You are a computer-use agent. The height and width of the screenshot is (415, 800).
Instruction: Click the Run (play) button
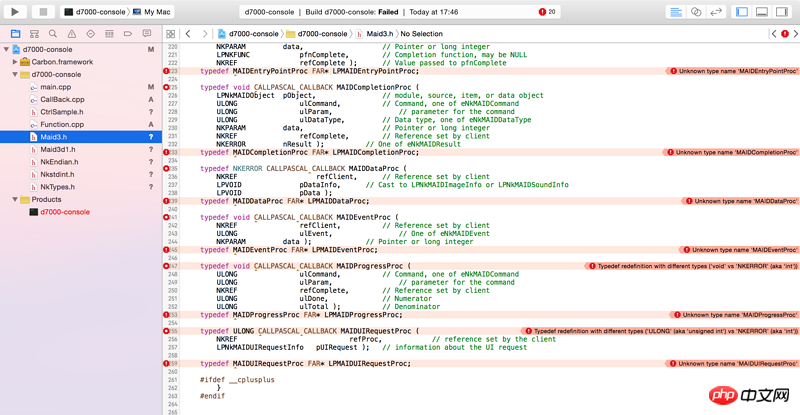16,11
